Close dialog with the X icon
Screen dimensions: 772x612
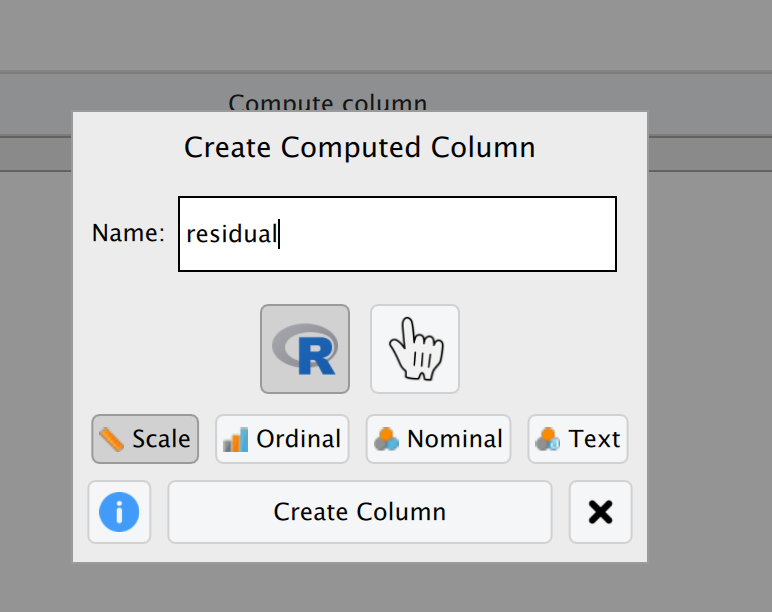click(x=601, y=512)
